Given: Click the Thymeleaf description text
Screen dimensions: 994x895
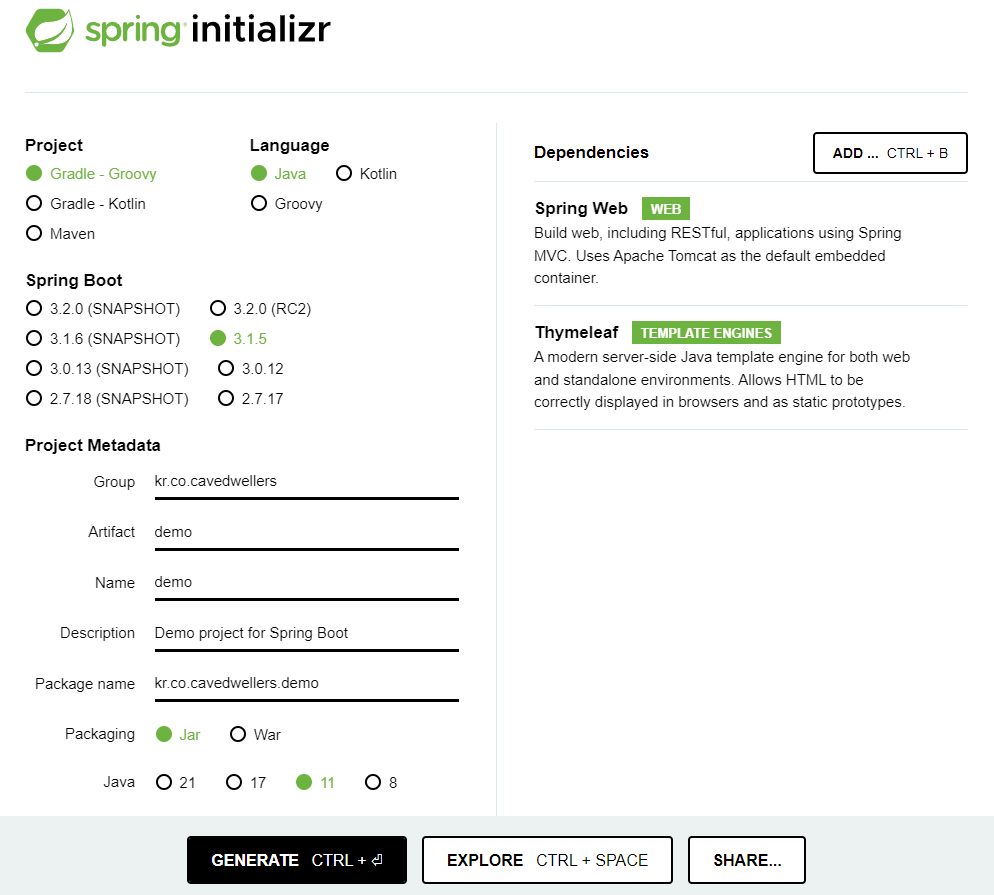Looking at the screenshot, I should pos(721,380).
